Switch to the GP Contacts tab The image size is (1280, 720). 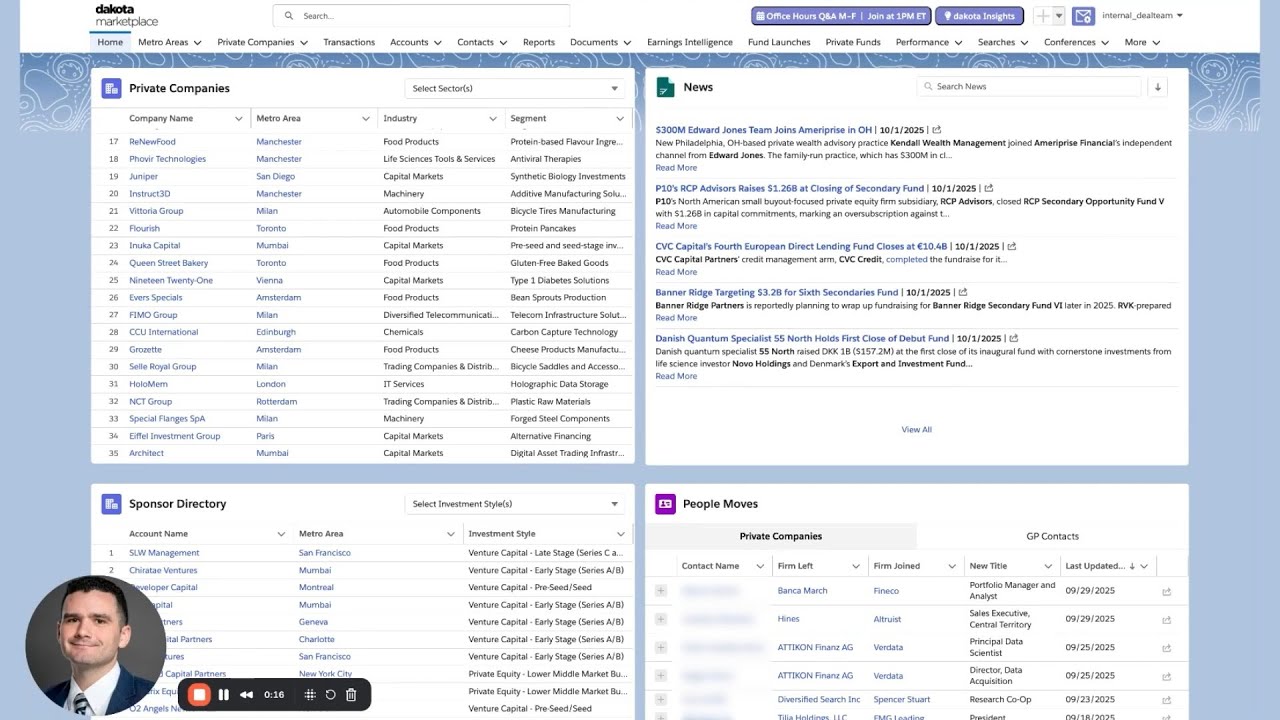1052,536
